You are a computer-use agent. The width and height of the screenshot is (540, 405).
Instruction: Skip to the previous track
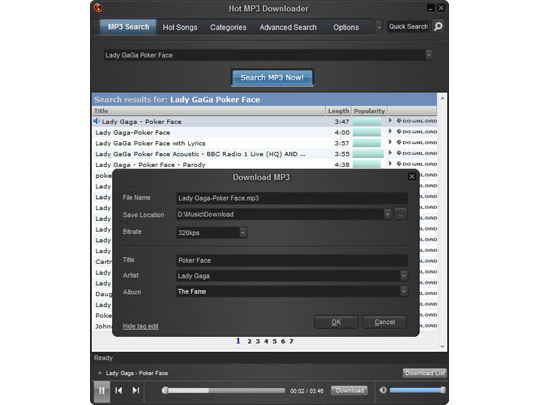[x=118, y=390]
